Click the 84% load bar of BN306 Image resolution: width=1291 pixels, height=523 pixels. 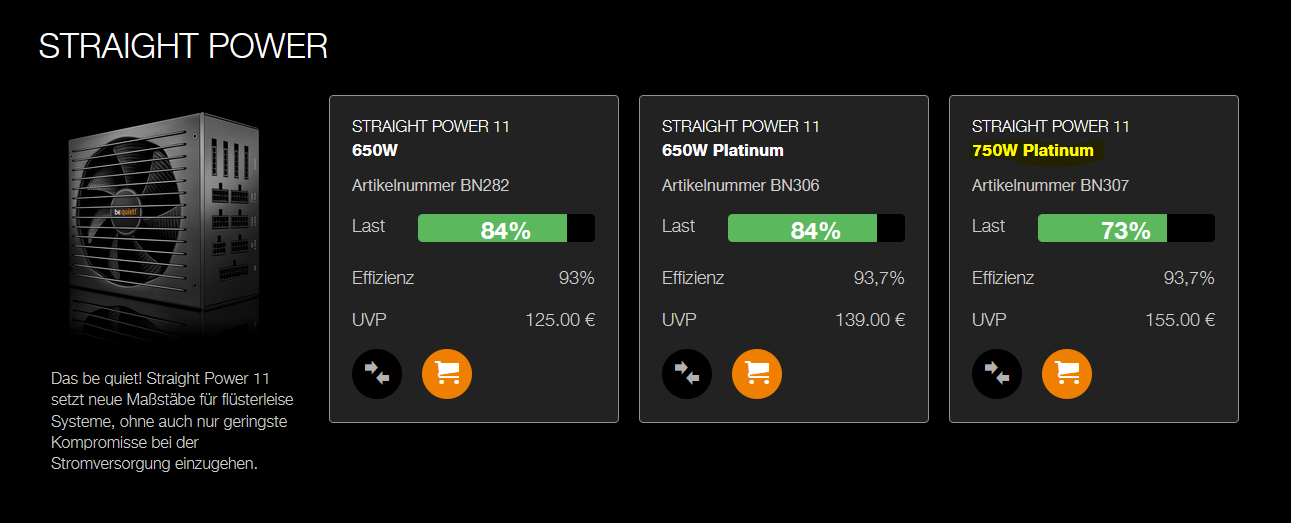815,229
